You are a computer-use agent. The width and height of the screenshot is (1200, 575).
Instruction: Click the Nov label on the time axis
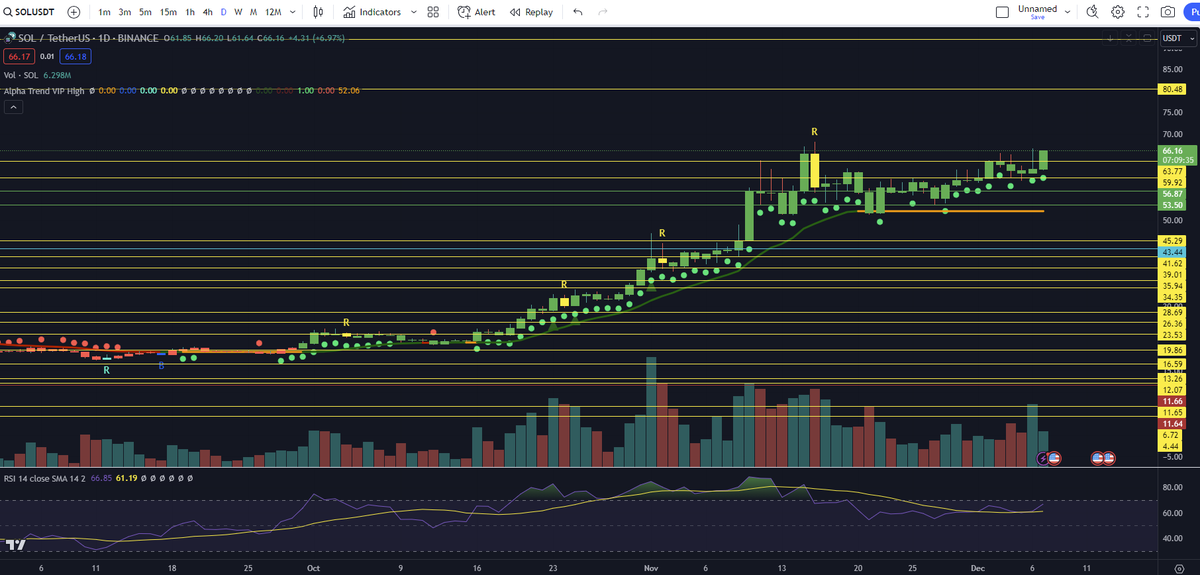click(651, 566)
